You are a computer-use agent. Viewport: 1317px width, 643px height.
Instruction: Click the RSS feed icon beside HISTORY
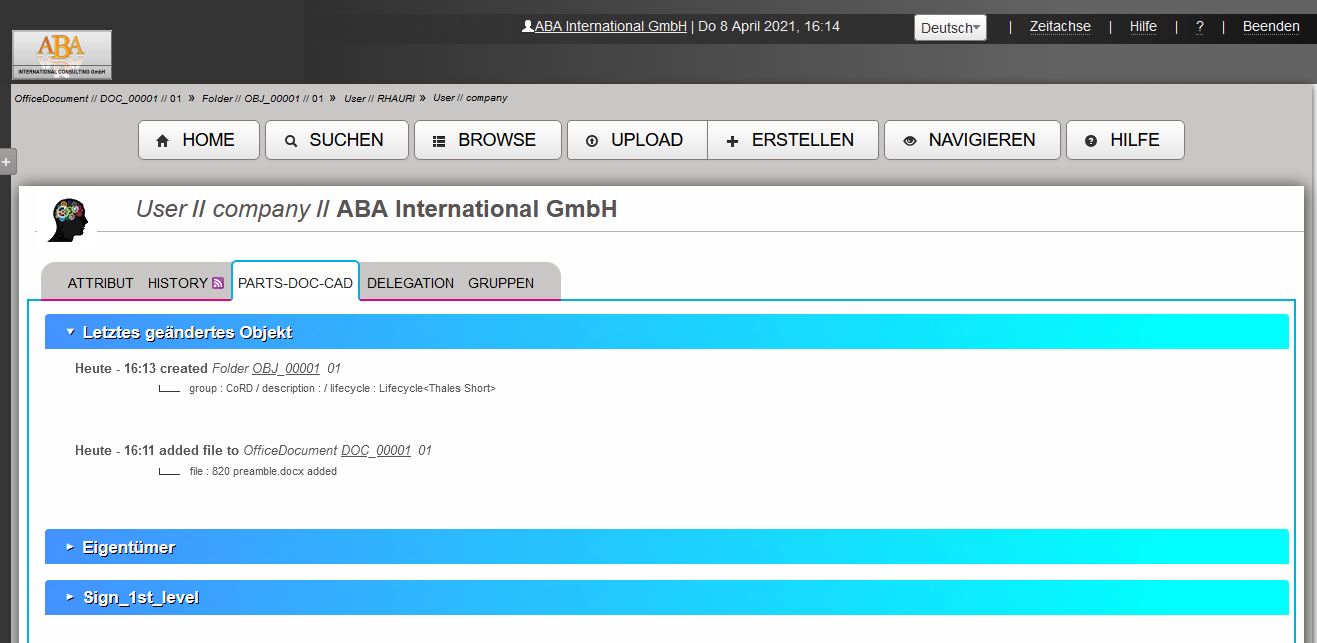[x=218, y=283]
